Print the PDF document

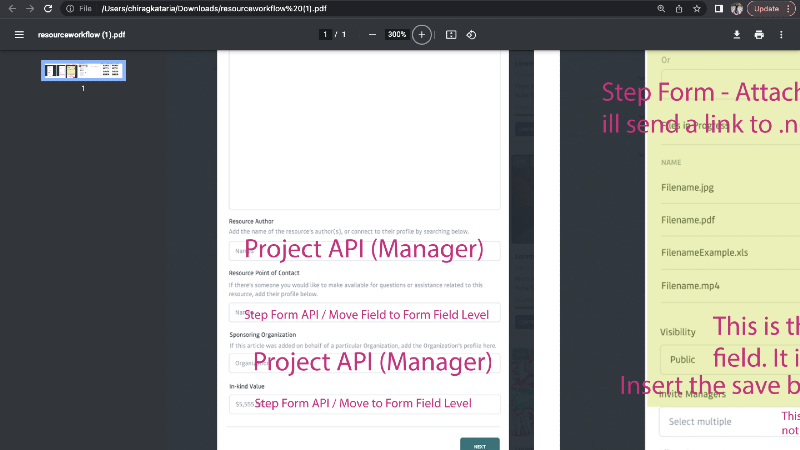pos(759,35)
